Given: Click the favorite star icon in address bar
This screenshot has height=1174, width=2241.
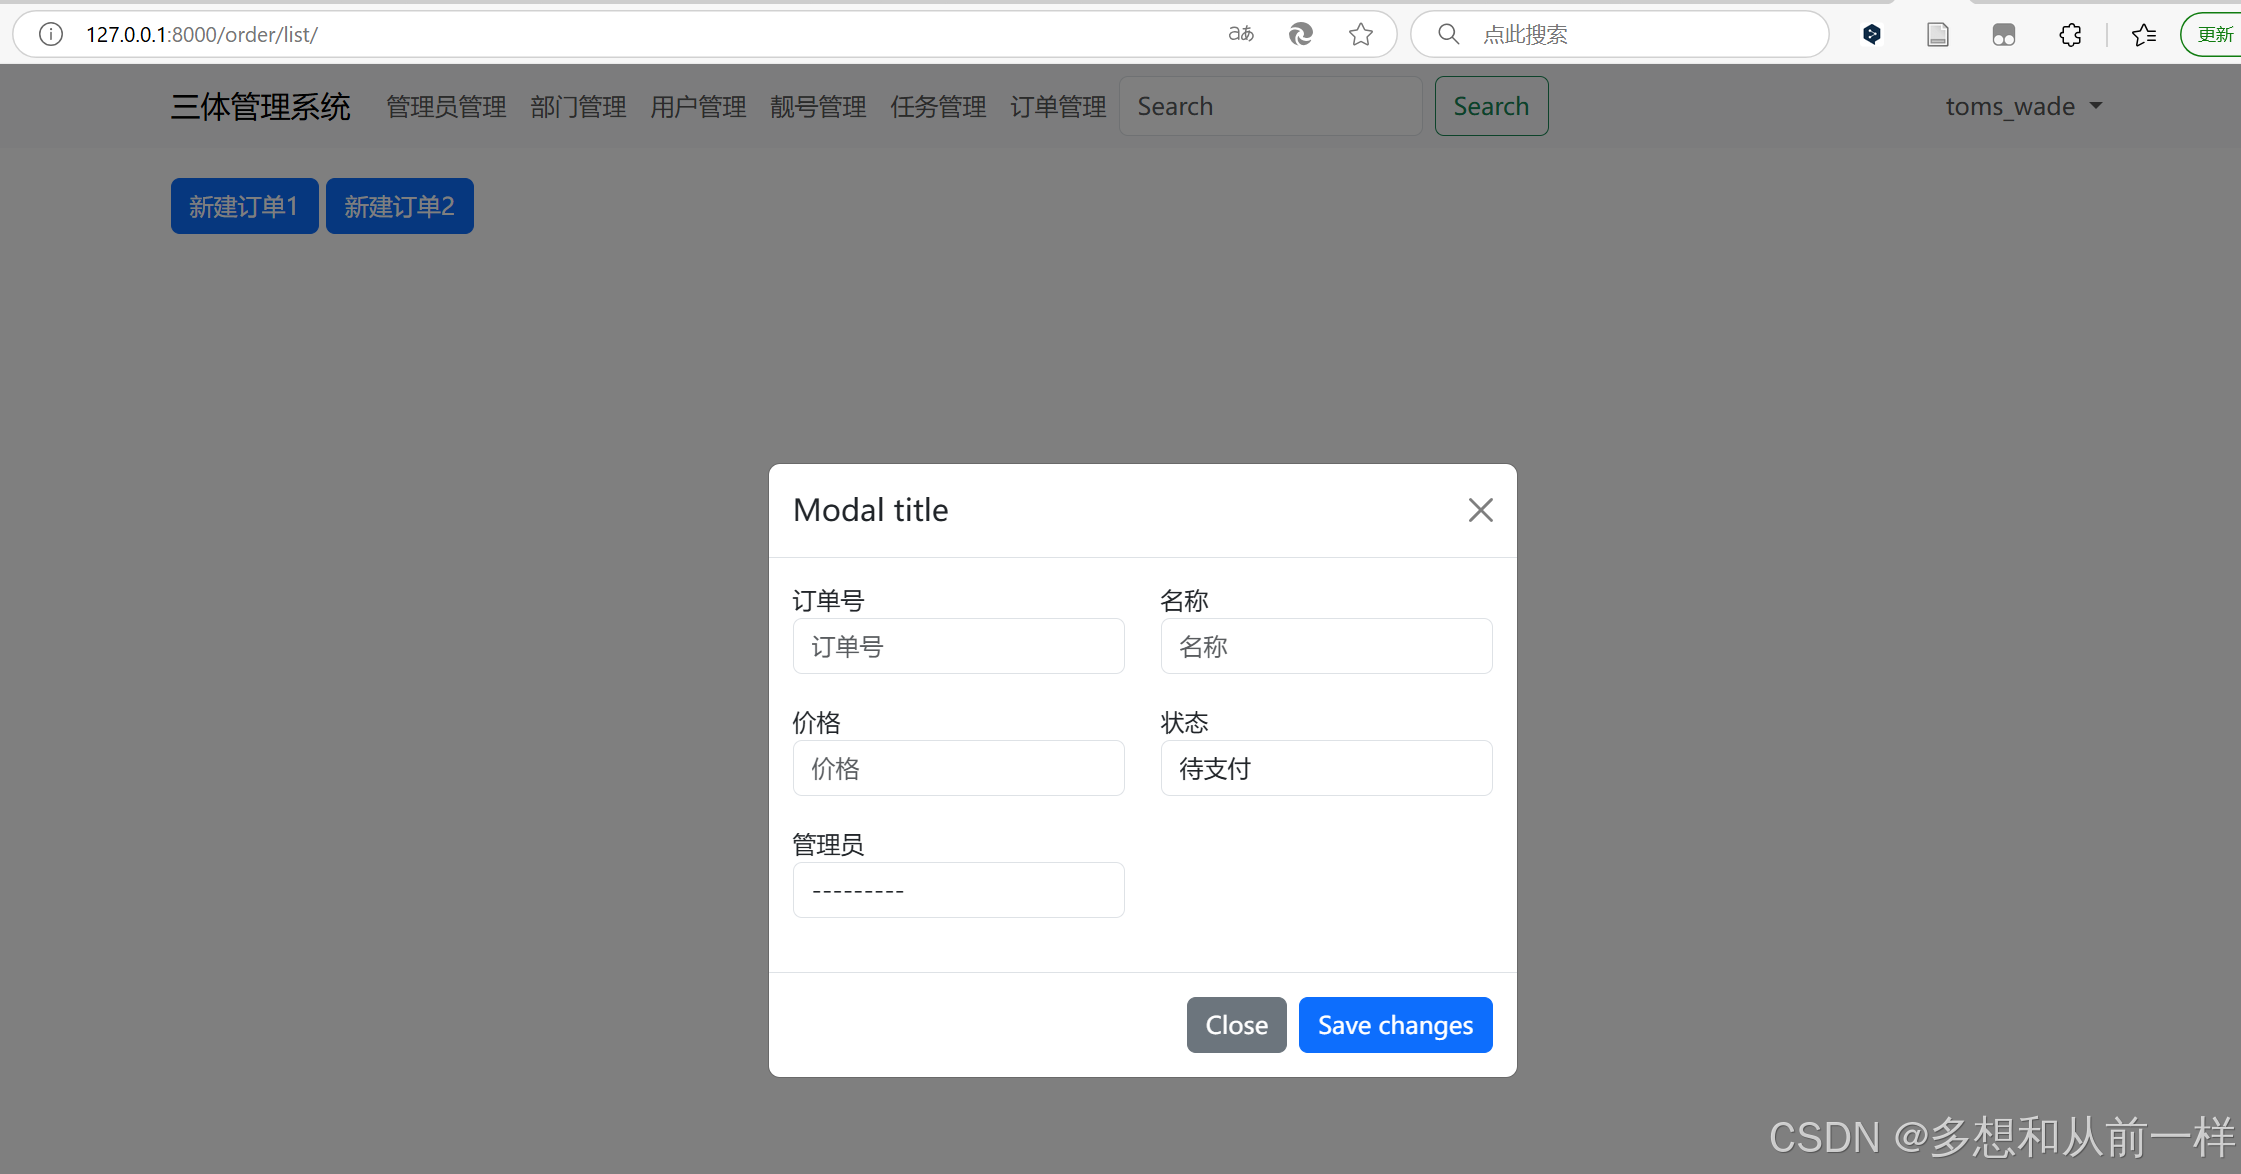Looking at the screenshot, I should (x=1360, y=34).
